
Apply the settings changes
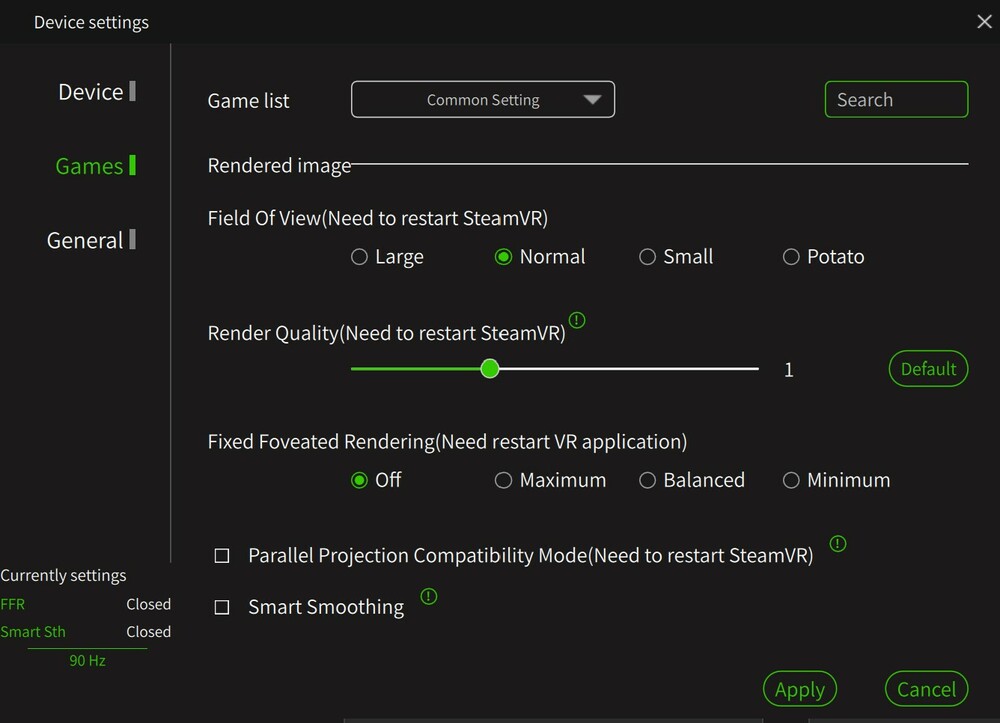[x=799, y=689]
